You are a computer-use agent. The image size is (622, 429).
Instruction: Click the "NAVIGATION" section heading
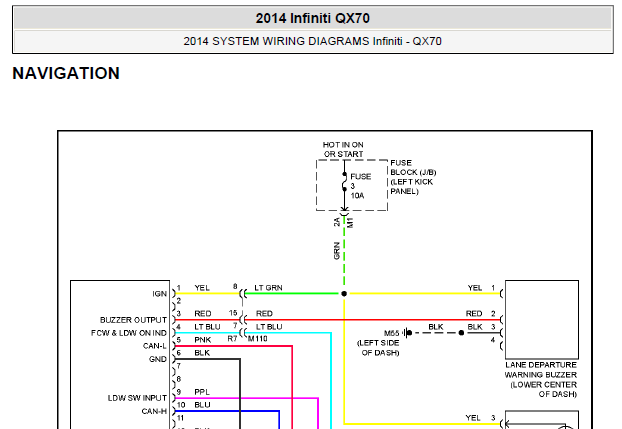click(x=66, y=73)
